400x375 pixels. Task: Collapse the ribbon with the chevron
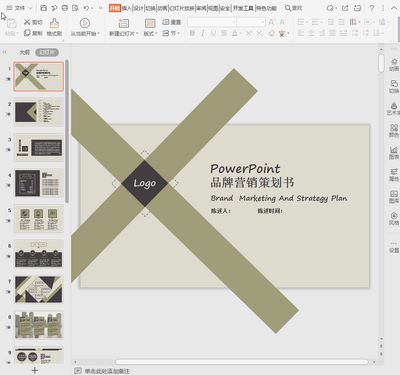[394, 8]
